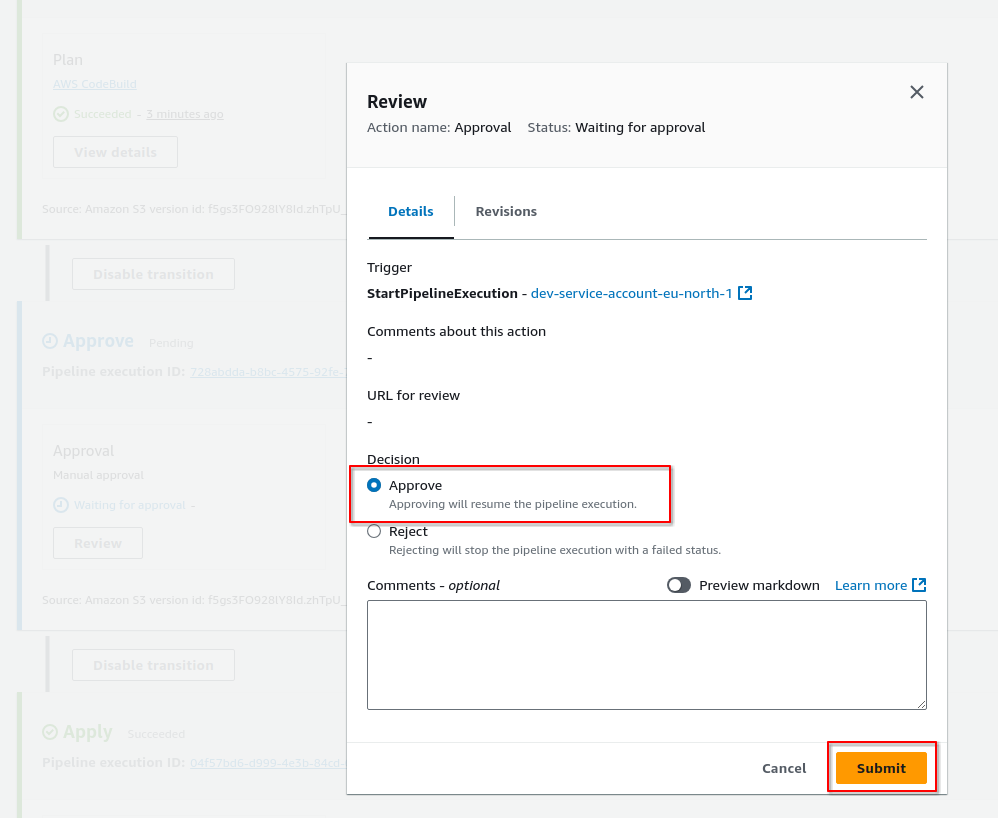Switch to the Details tab

411,211
